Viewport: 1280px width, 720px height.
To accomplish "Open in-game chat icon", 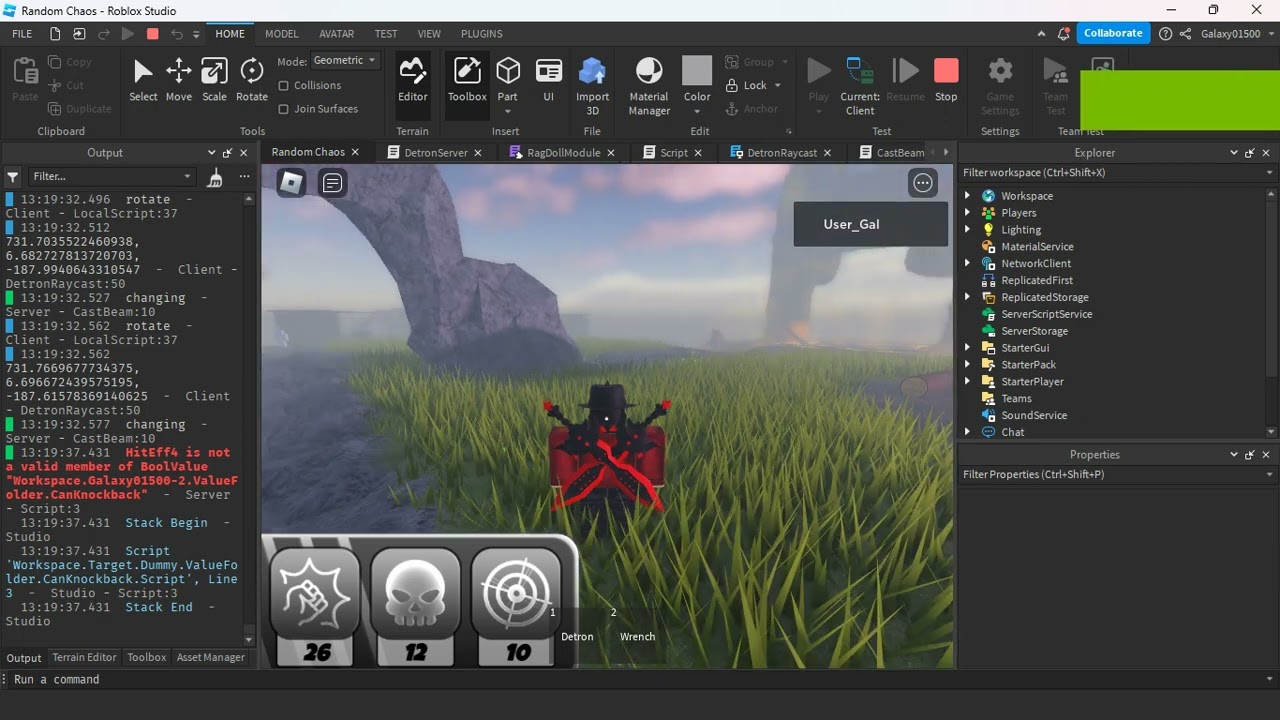I will (x=333, y=183).
